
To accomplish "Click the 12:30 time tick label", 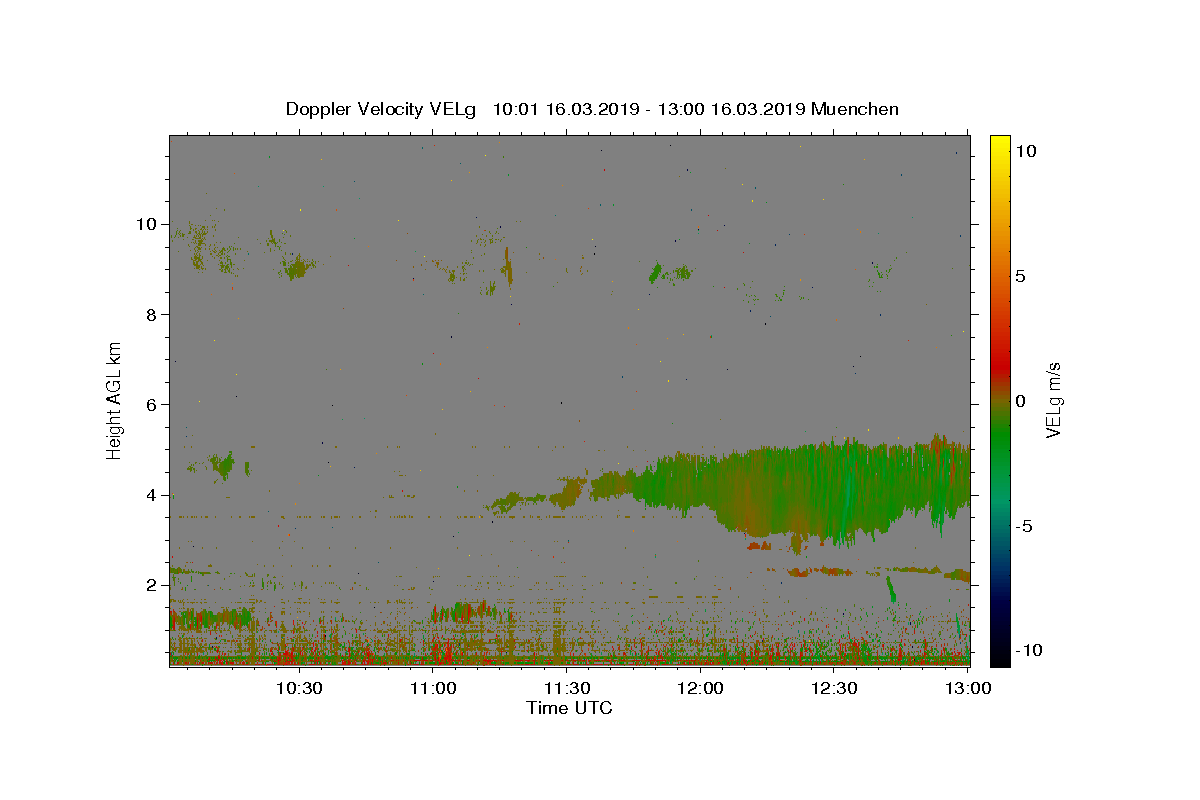I will 835,688.
